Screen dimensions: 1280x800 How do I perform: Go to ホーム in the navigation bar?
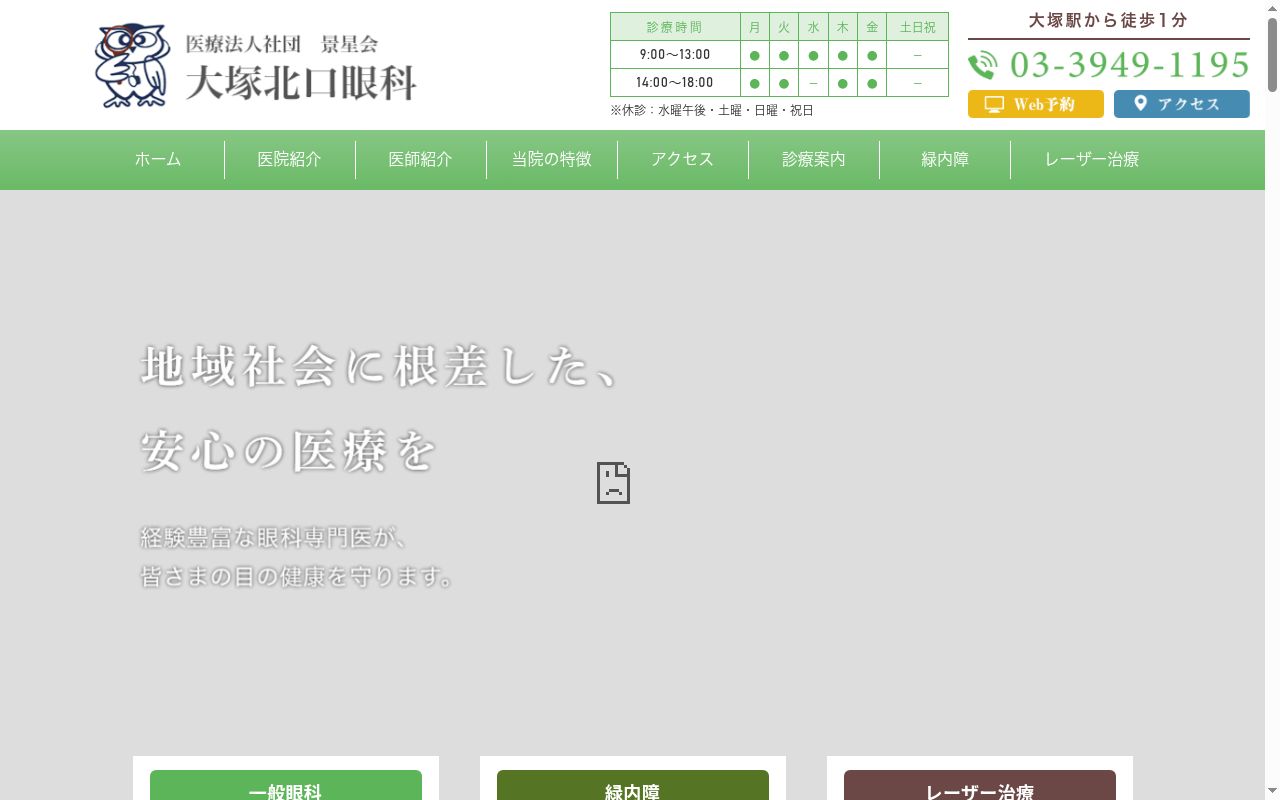click(x=158, y=160)
